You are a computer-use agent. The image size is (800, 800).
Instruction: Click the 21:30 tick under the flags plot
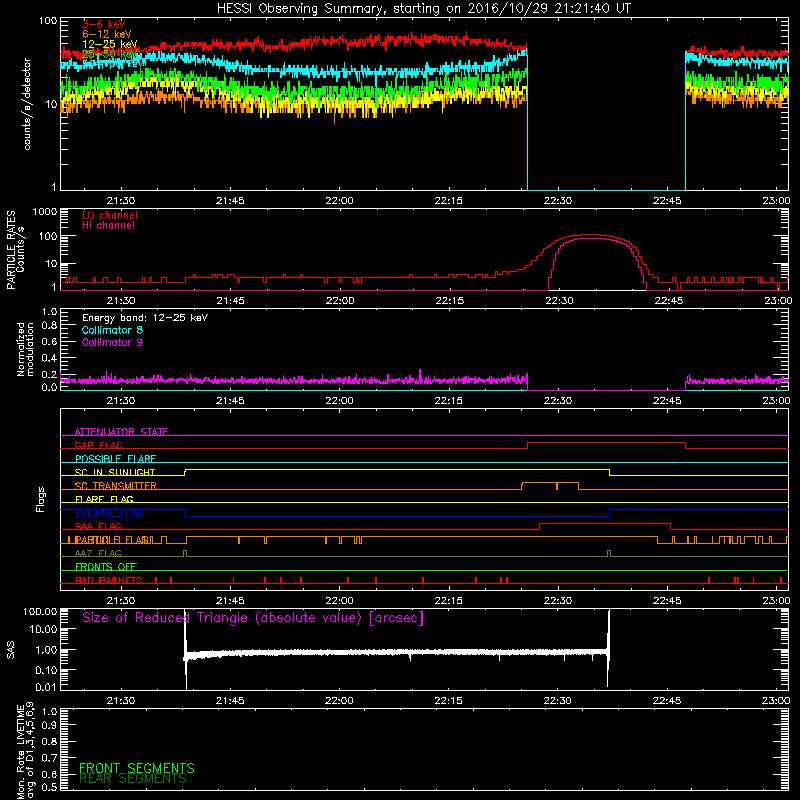pos(121,601)
